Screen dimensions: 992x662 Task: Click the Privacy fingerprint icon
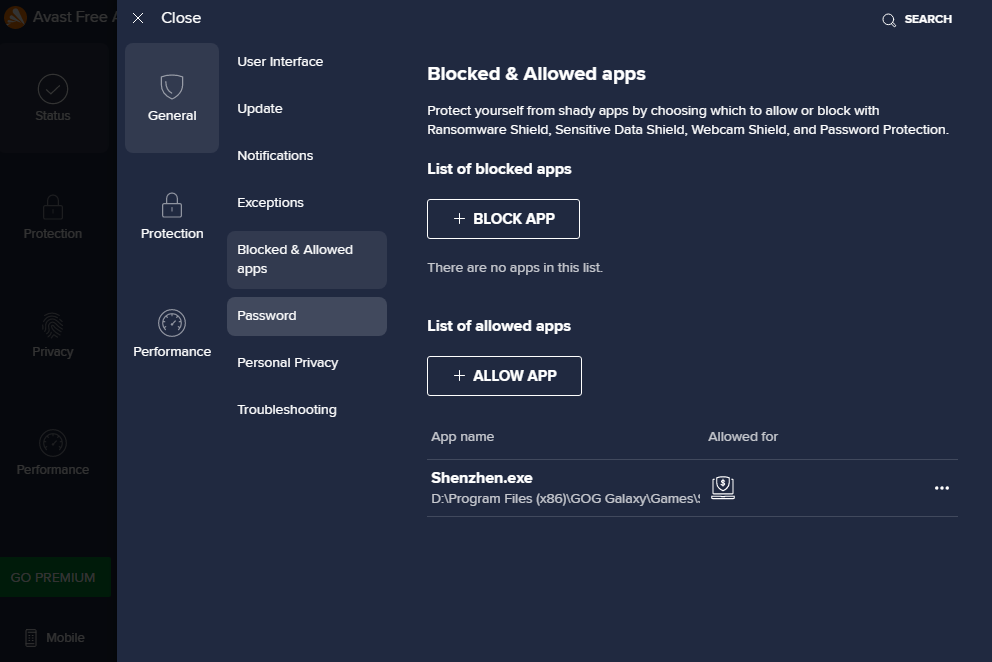coord(53,325)
